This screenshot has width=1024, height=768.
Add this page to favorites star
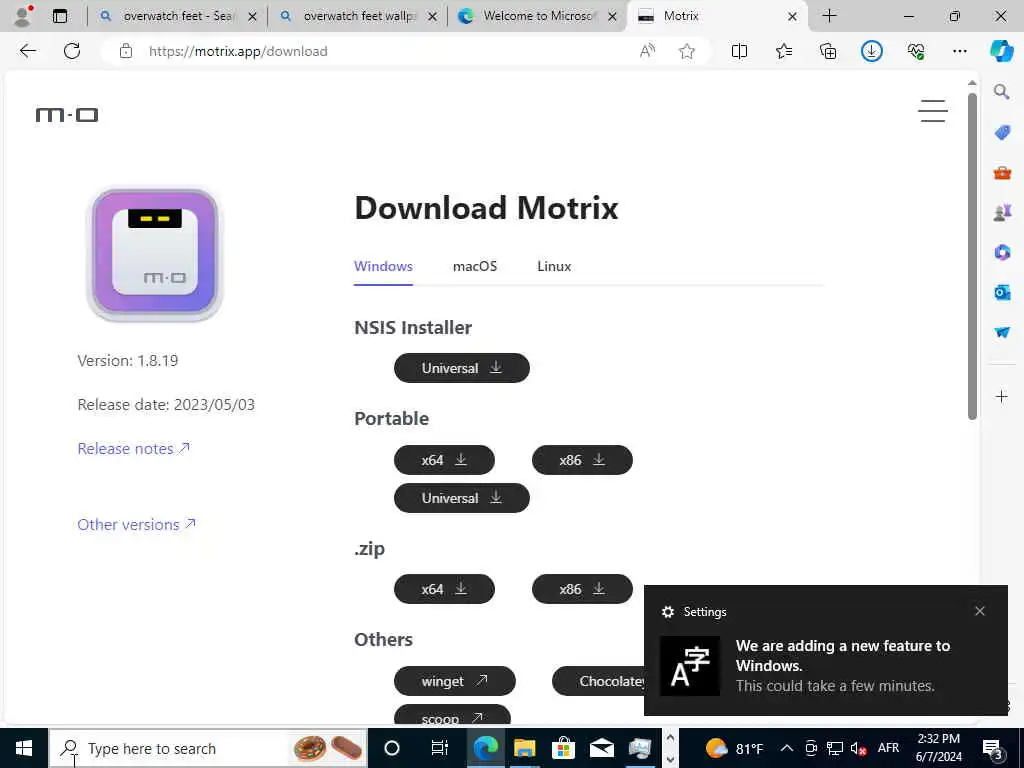pyautogui.click(x=686, y=51)
